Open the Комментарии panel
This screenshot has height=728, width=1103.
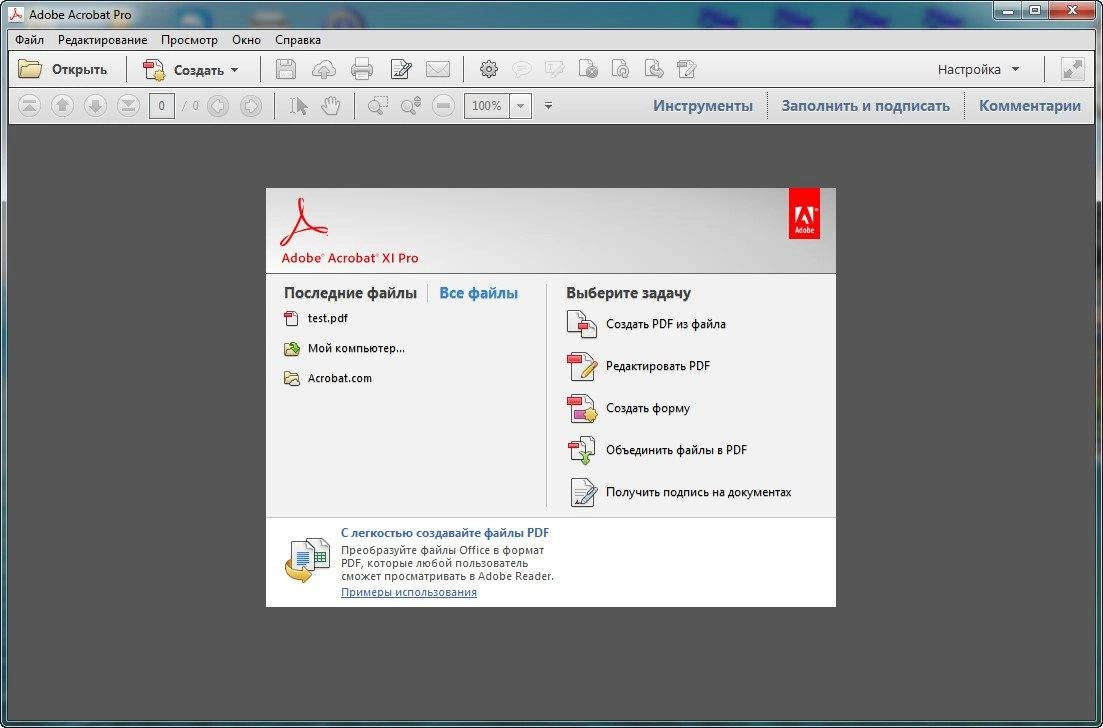coord(1030,106)
